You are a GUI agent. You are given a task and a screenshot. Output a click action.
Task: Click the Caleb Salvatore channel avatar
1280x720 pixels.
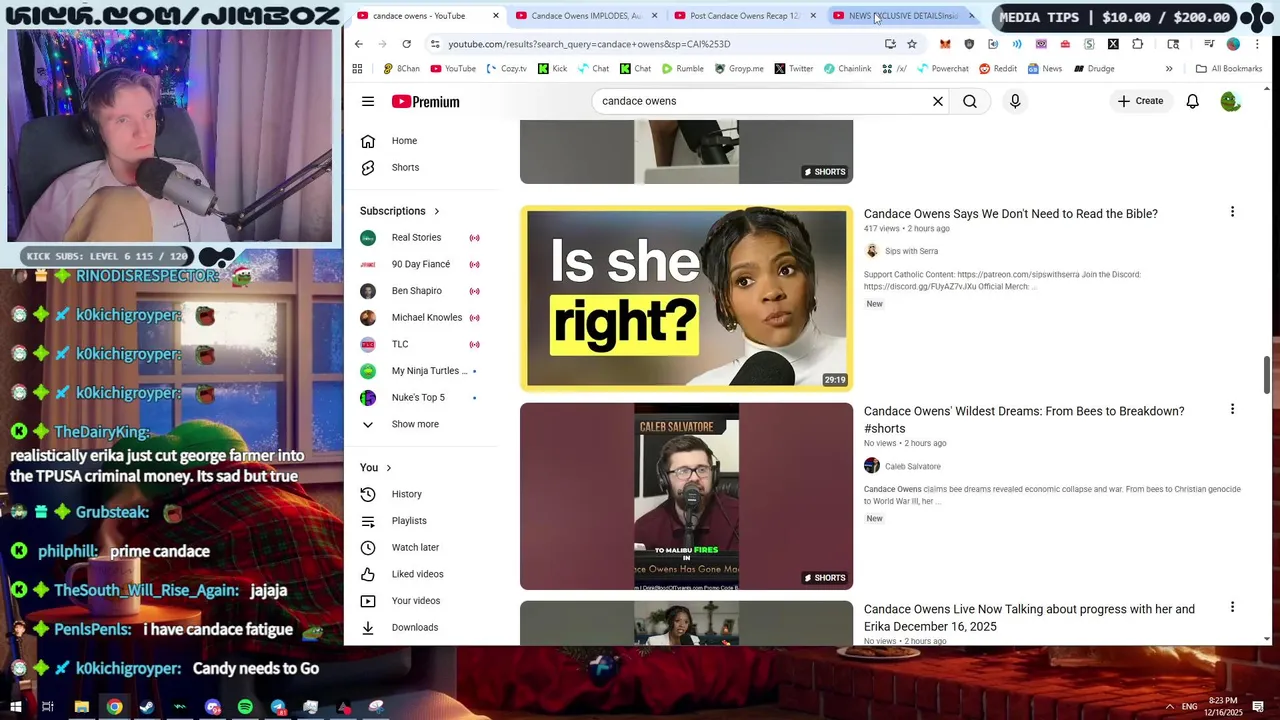872,466
